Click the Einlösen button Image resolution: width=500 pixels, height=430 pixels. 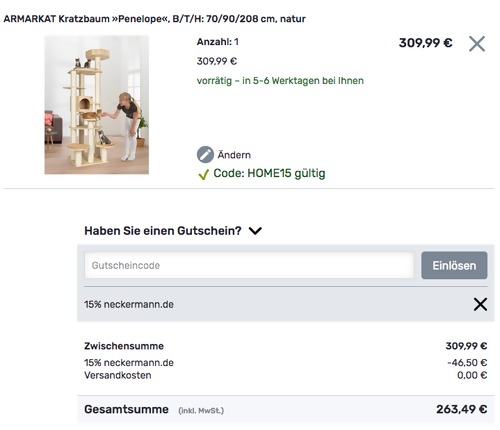point(454,265)
